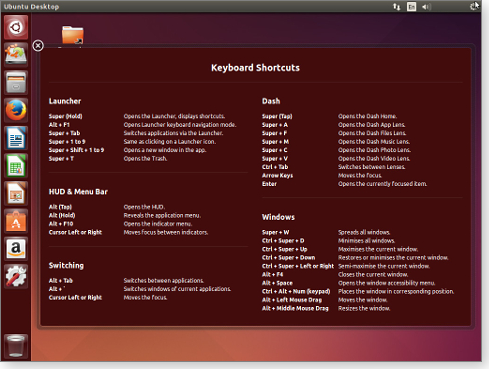Click the Alt (Tap) shortcut label
Image resolution: width=489 pixels, height=369 pixels.
click(x=60, y=207)
